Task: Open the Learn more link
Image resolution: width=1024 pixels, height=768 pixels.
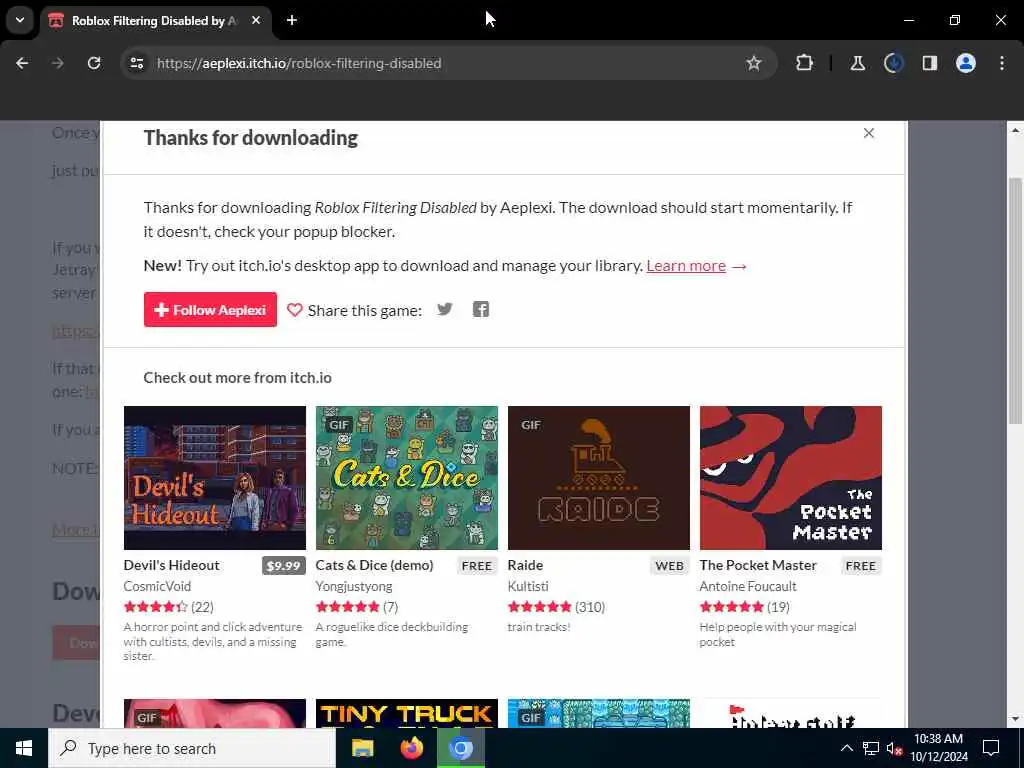Action: (x=686, y=266)
